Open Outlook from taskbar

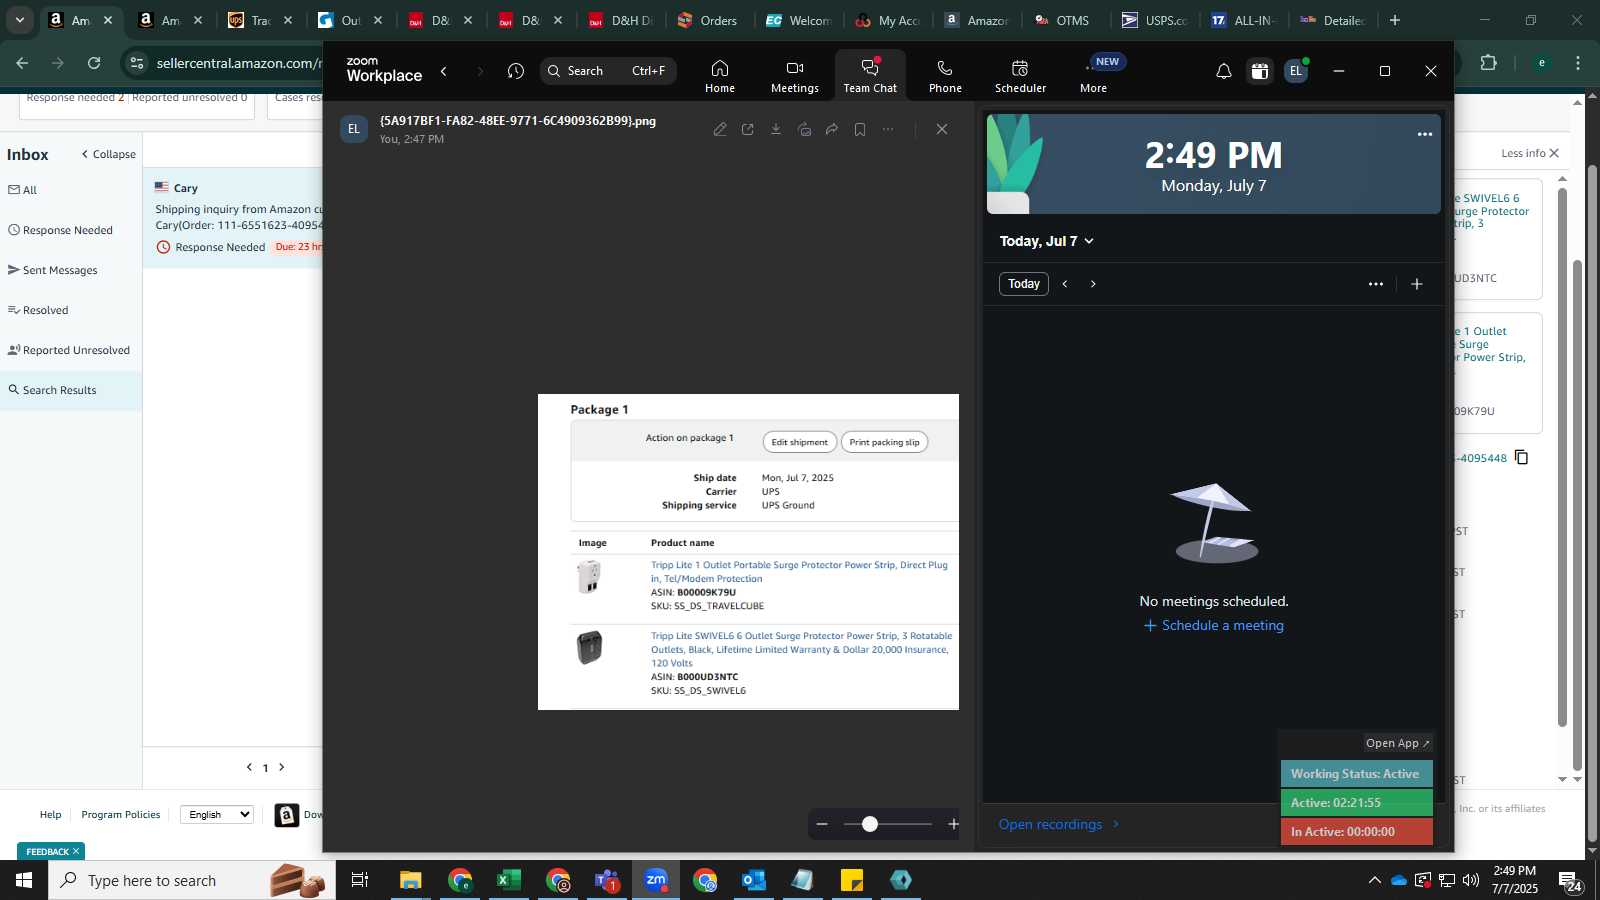coord(754,880)
